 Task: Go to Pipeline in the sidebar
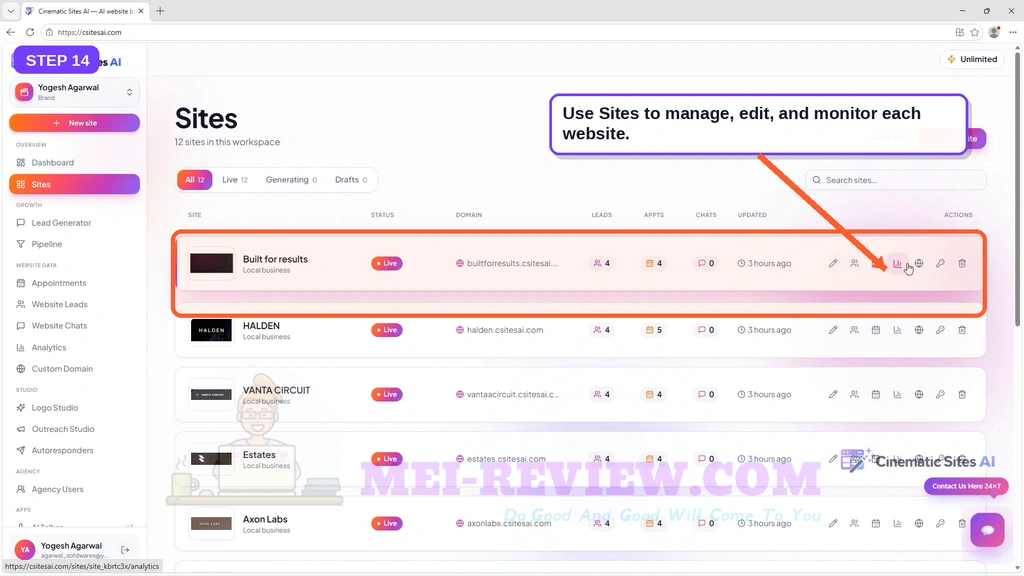(74, 244)
